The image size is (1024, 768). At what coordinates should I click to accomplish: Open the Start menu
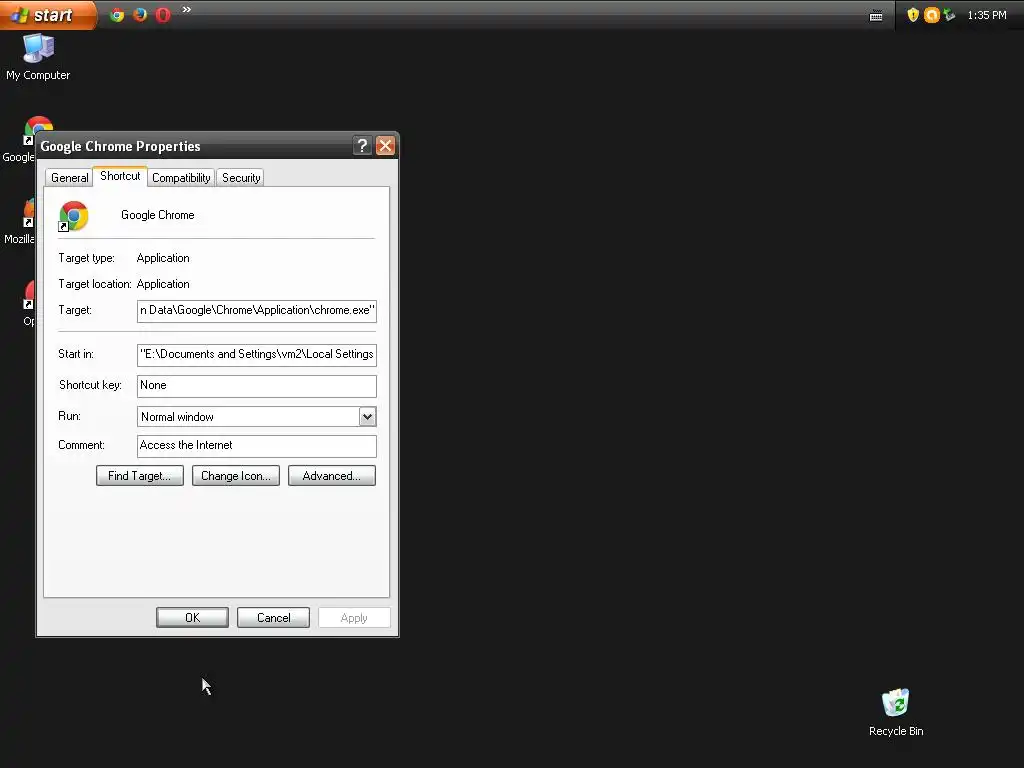tap(47, 14)
